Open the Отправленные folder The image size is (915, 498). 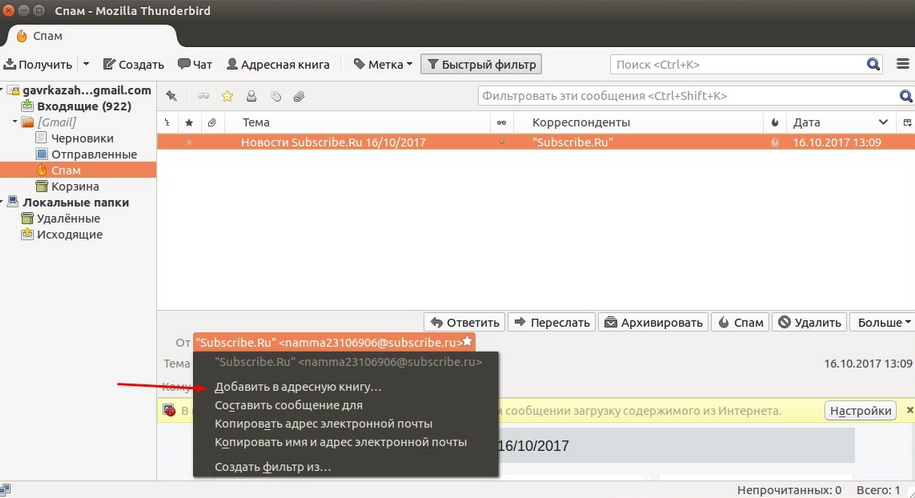pos(94,154)
